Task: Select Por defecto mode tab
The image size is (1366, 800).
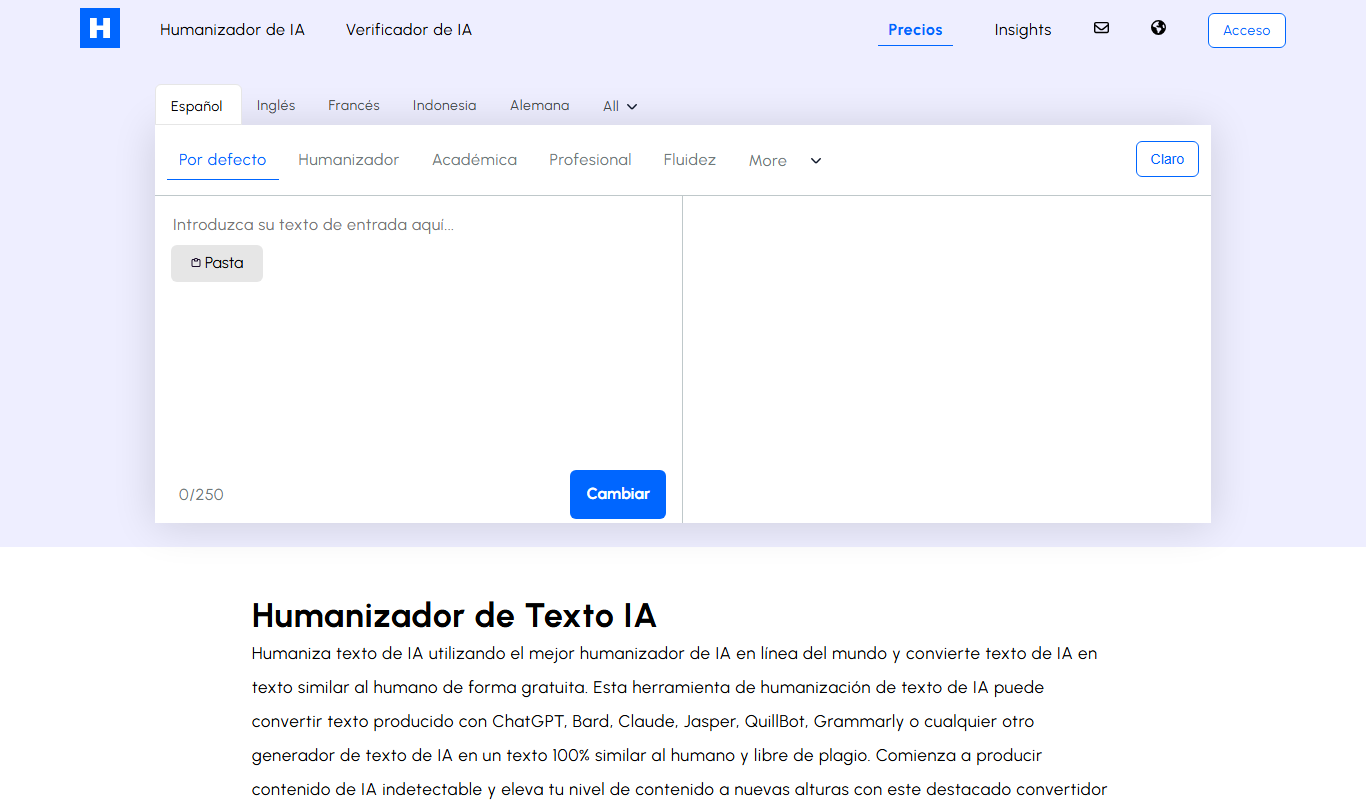Action: [223, 160]
